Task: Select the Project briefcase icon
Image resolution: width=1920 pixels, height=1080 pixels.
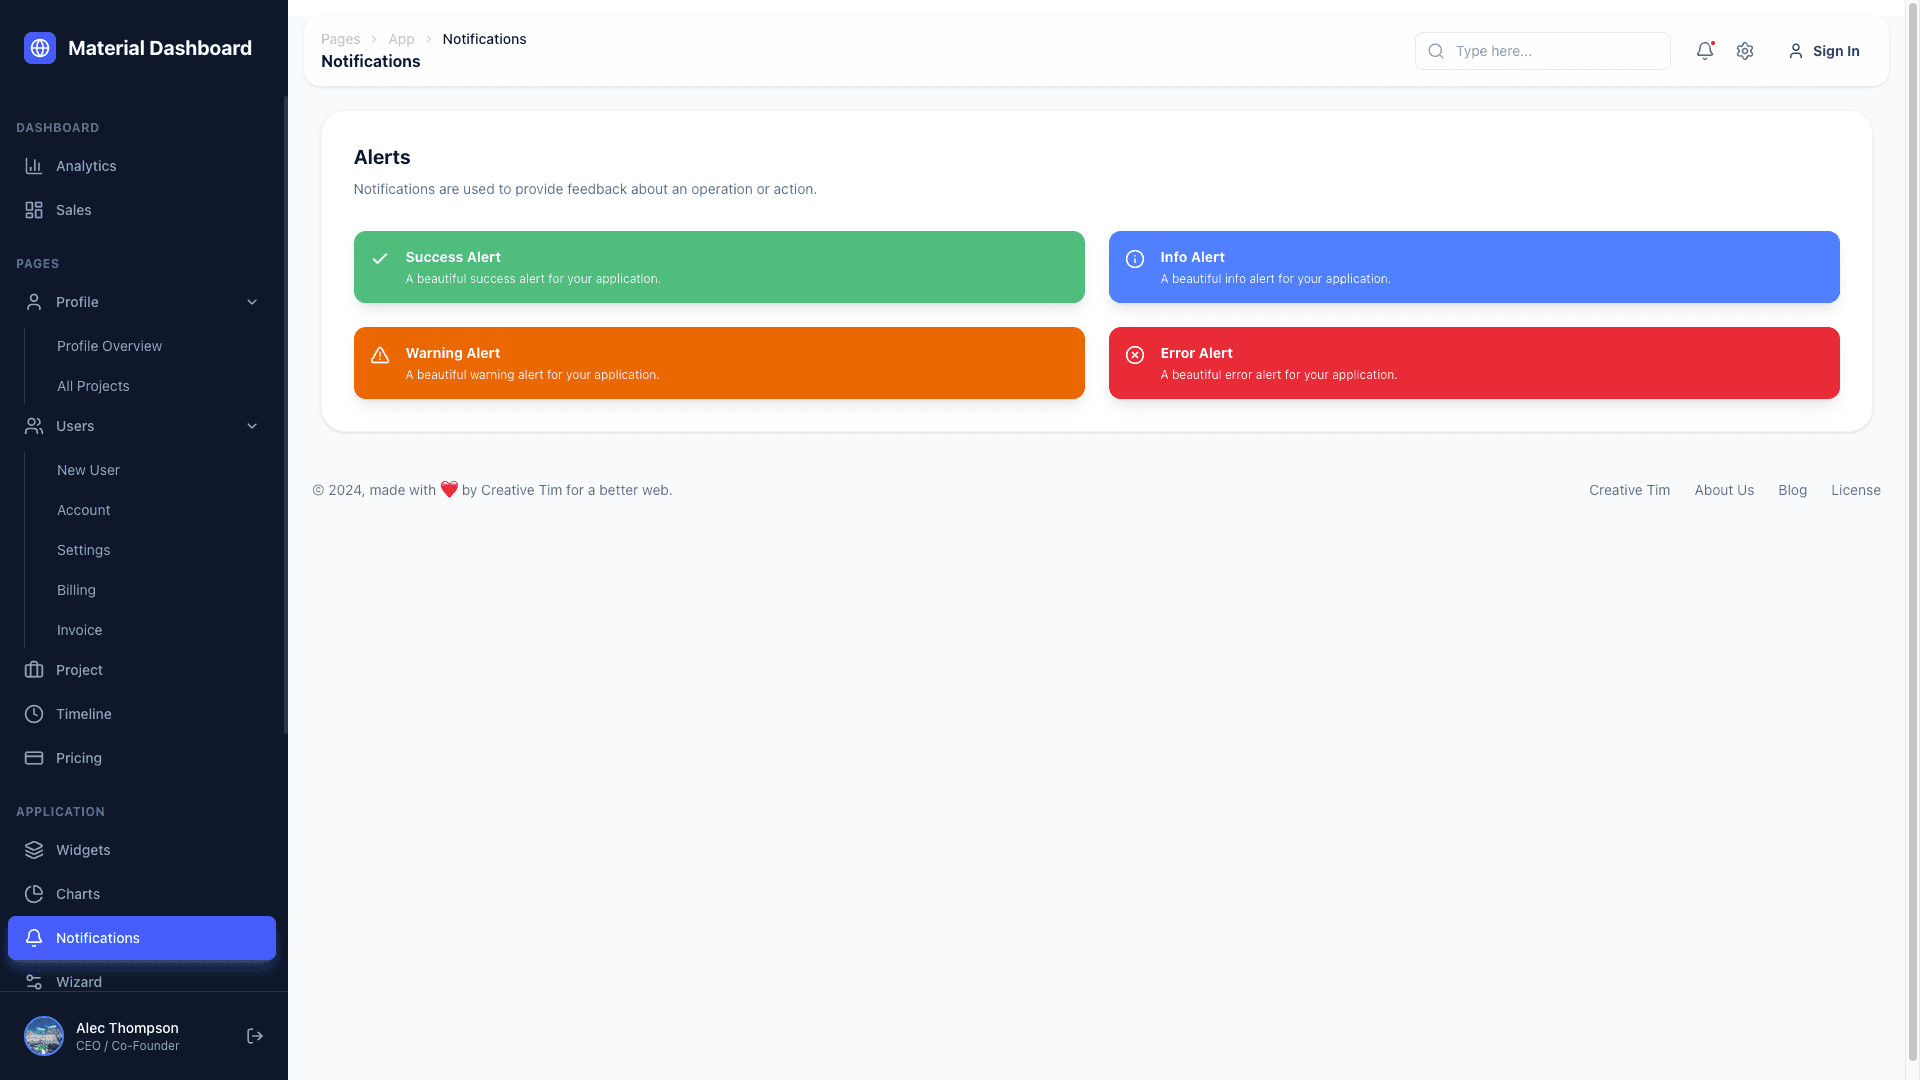Action: coord(33,669)
